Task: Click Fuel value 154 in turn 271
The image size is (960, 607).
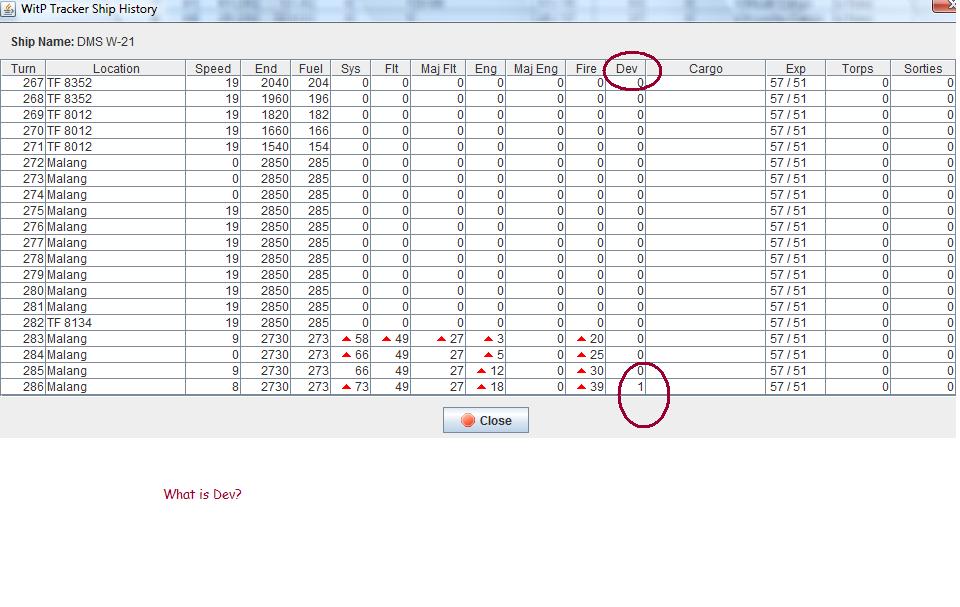Action: [x=310, y=146]
